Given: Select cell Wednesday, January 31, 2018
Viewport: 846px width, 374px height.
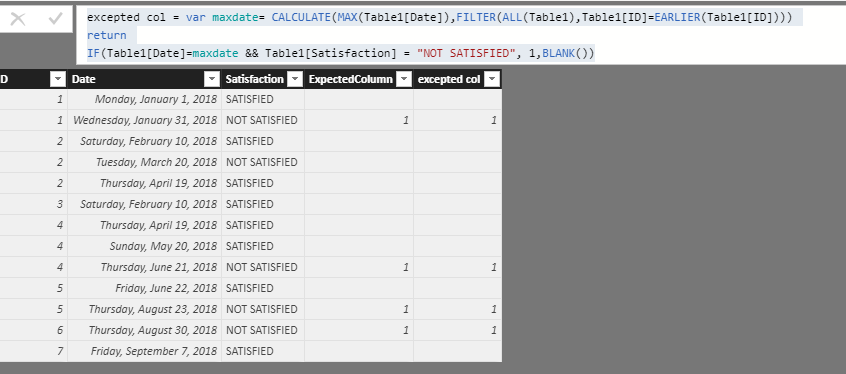Looking at the screenshot, I should click(145, 120).
